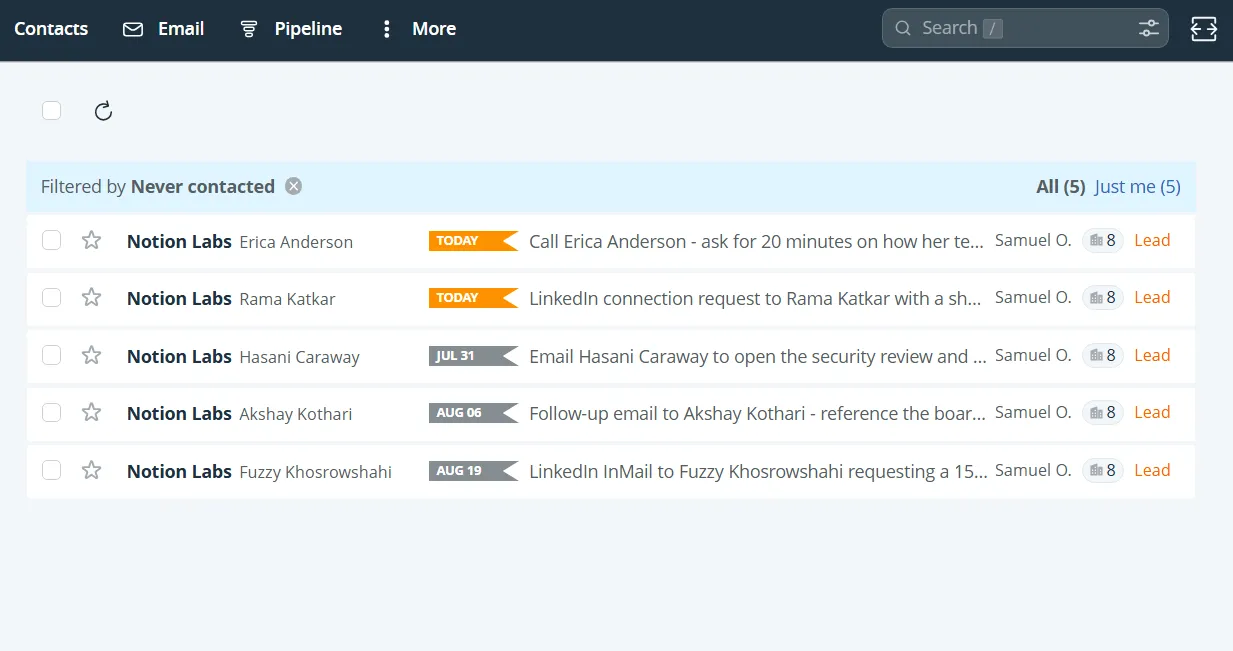Image resolution: width=1233 pixels, height=651 pixels.
Task: Toggle the select all checkbox
Action: pyautogui.click(x=51, y=111)
